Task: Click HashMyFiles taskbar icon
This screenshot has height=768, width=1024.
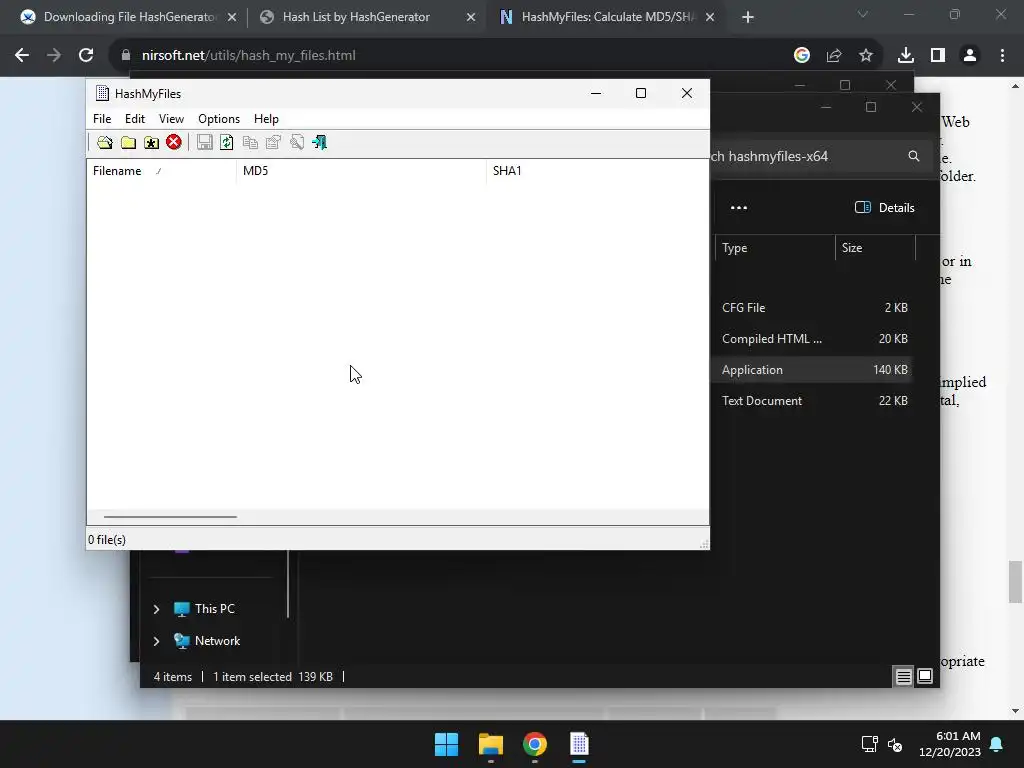Action: pos(579,744)
